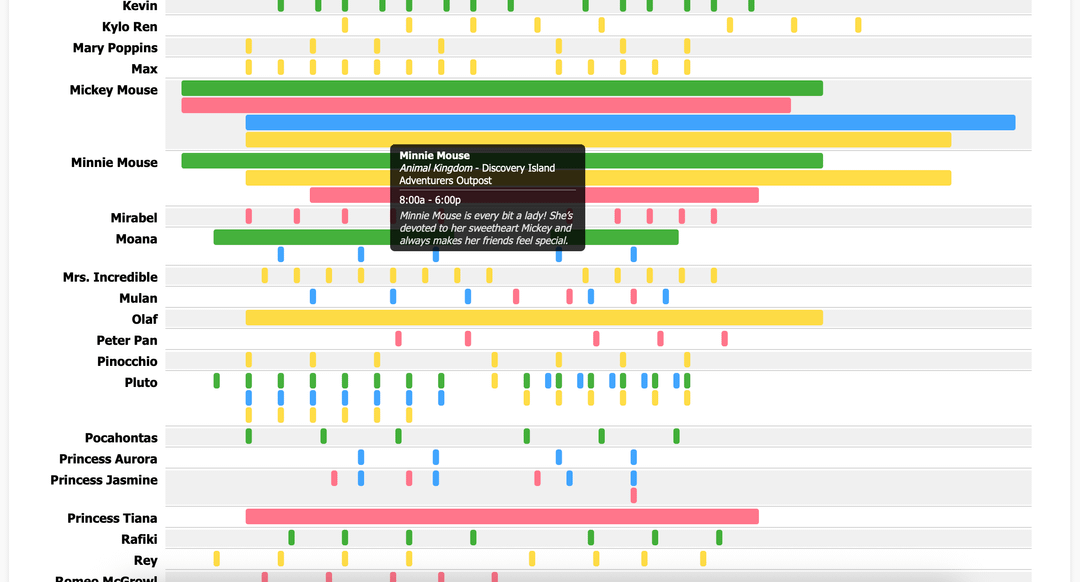
Task: Click Moana's first blue marker
Action: tap(281, 254)
